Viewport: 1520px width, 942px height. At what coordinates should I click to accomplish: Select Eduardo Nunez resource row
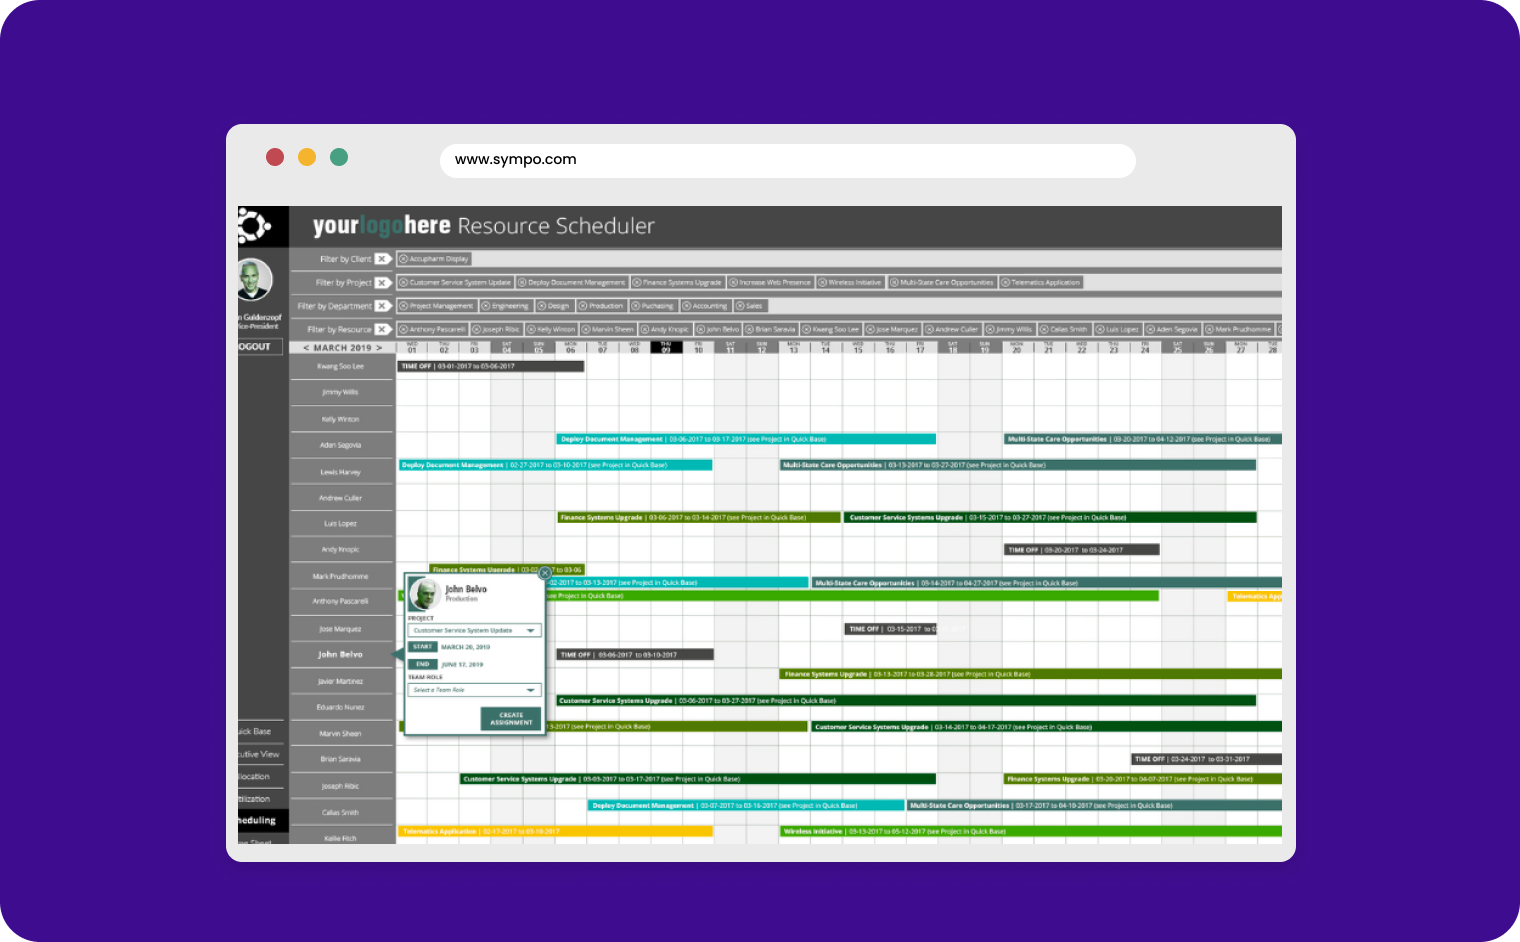pos(341,708)
